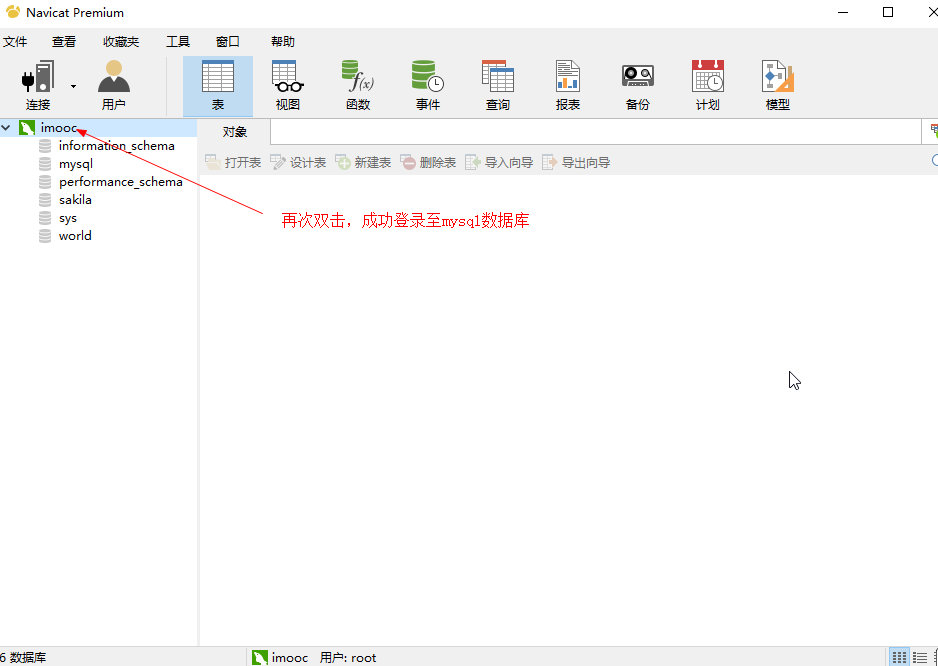Switch to list view in status bar
This screenshot has width=938, height=666.
920,657
